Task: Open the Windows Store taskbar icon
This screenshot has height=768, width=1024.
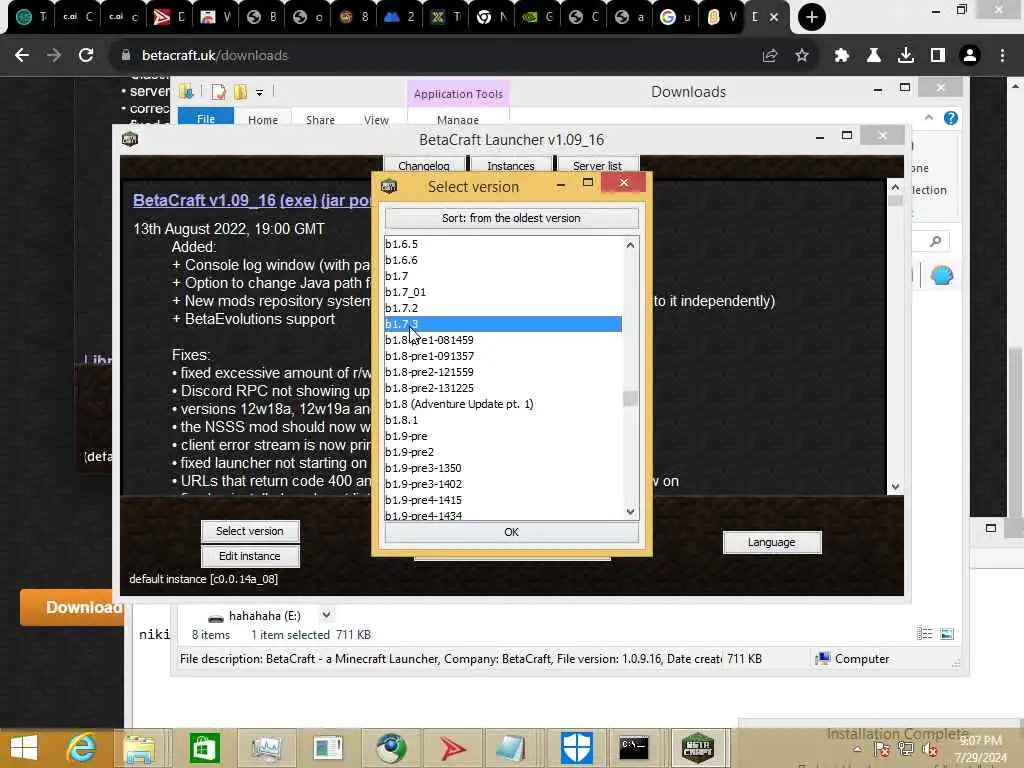Action: [204, 748]
